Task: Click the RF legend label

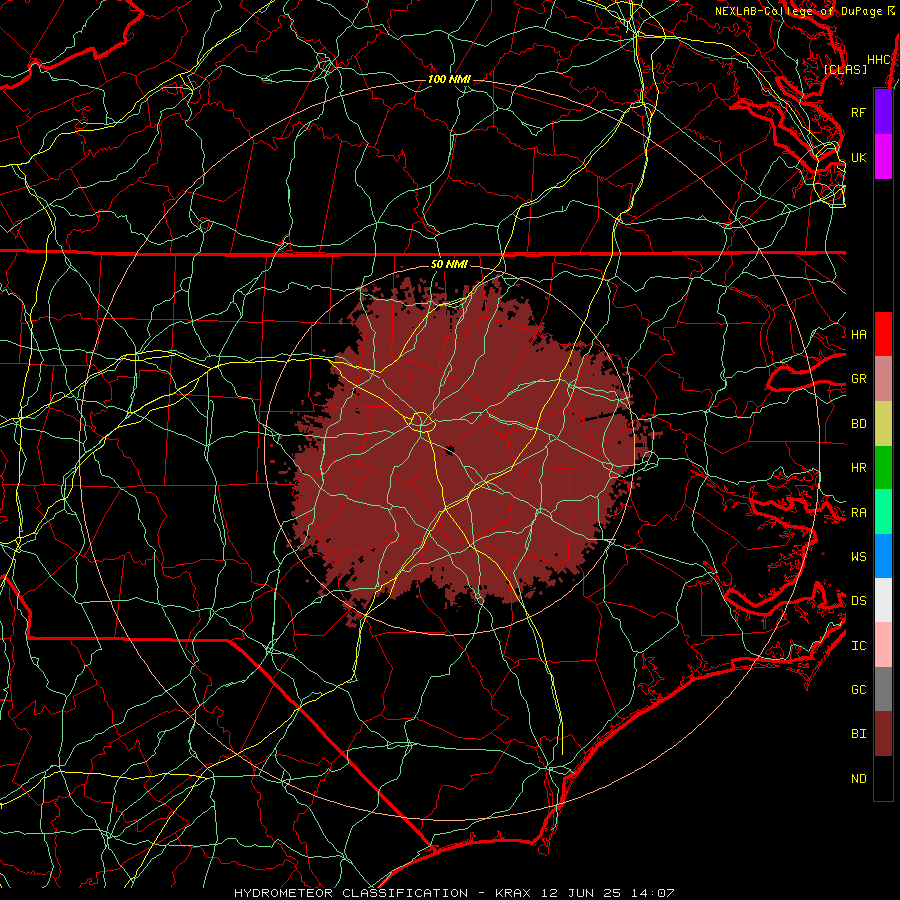Action: click(858, 112)
